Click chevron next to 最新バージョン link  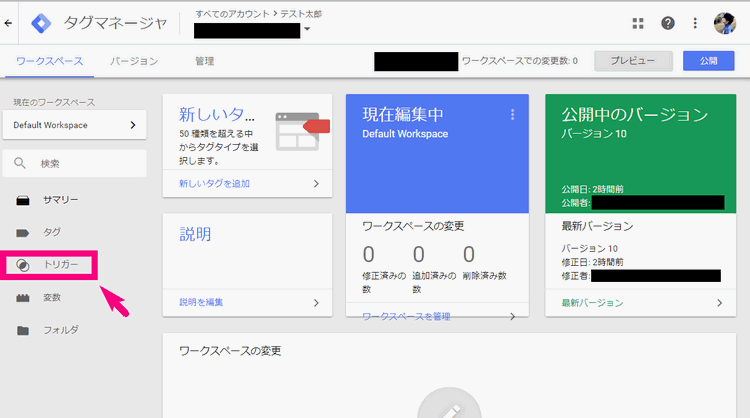click(719, 303)
